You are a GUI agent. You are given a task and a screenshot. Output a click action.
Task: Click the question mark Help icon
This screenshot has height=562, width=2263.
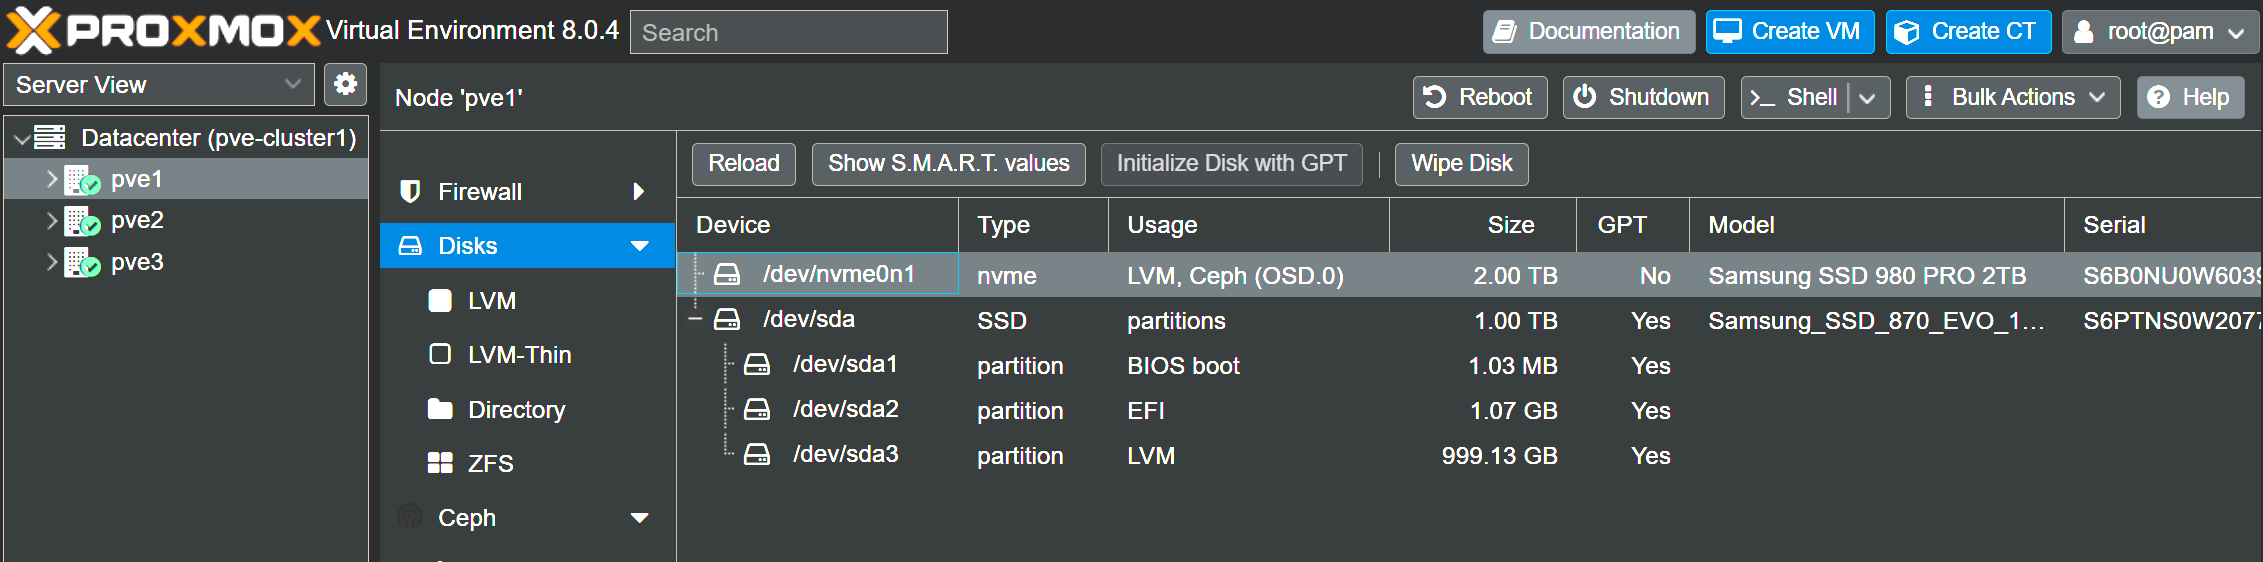(2159, 97)
